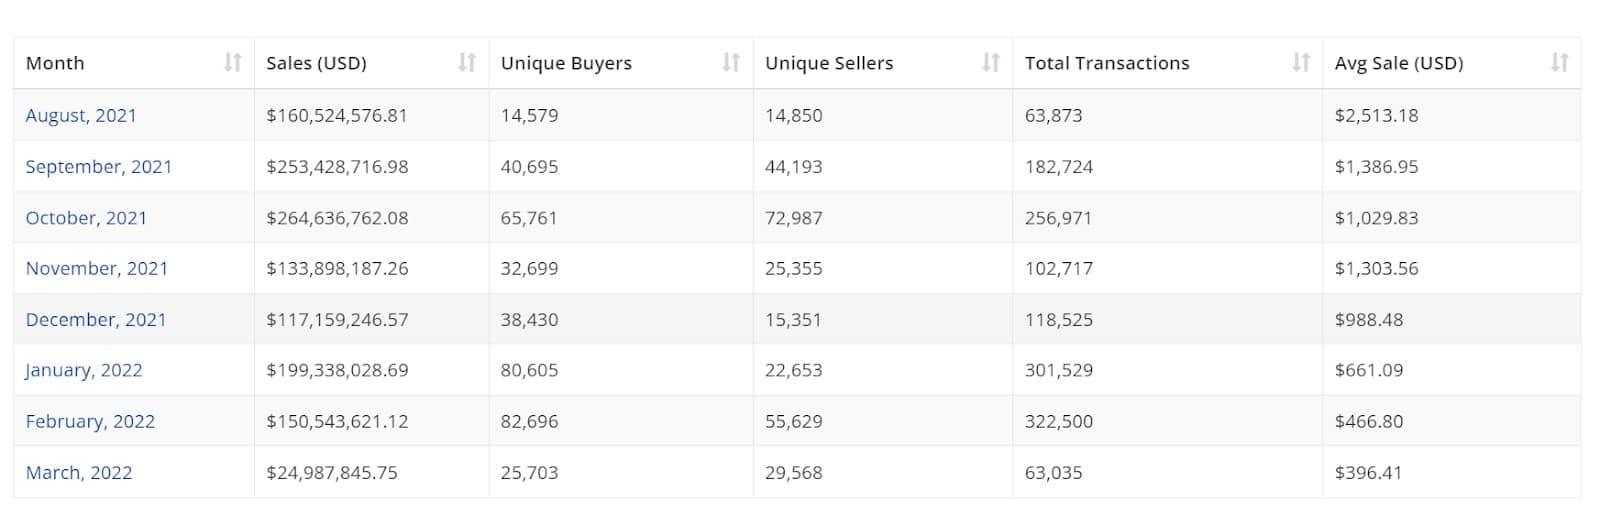Image resolution: width=1600 pixels, height=513 pixels.
Task: Sort by Total Transactions arrows icon
Action: [x=1301, y=63]
